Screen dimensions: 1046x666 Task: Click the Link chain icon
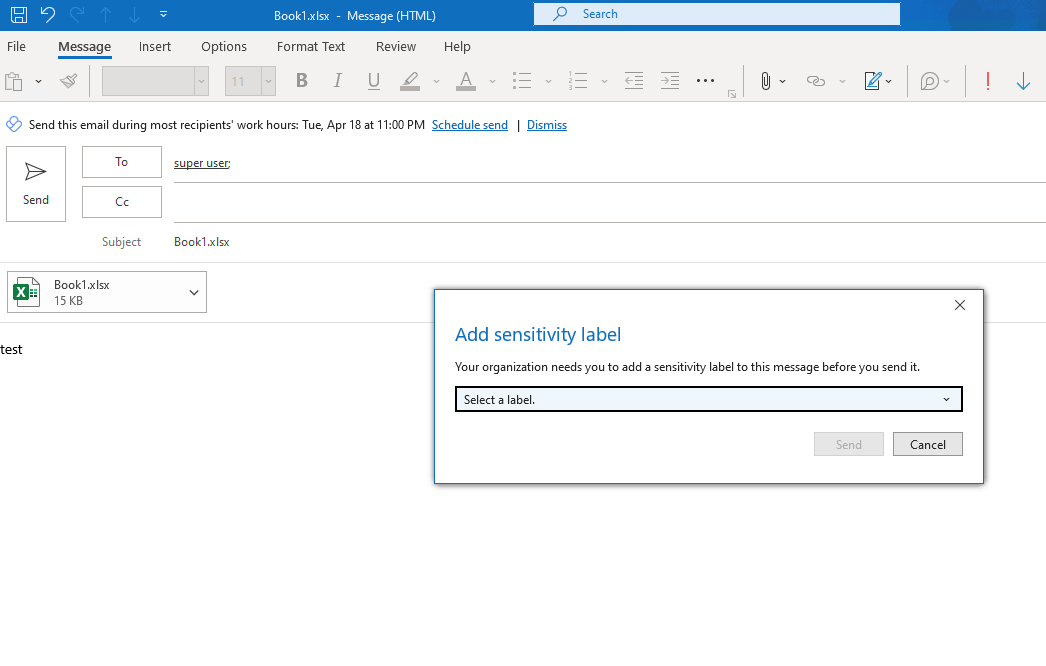pyautogui.click(x=816, y=81)
